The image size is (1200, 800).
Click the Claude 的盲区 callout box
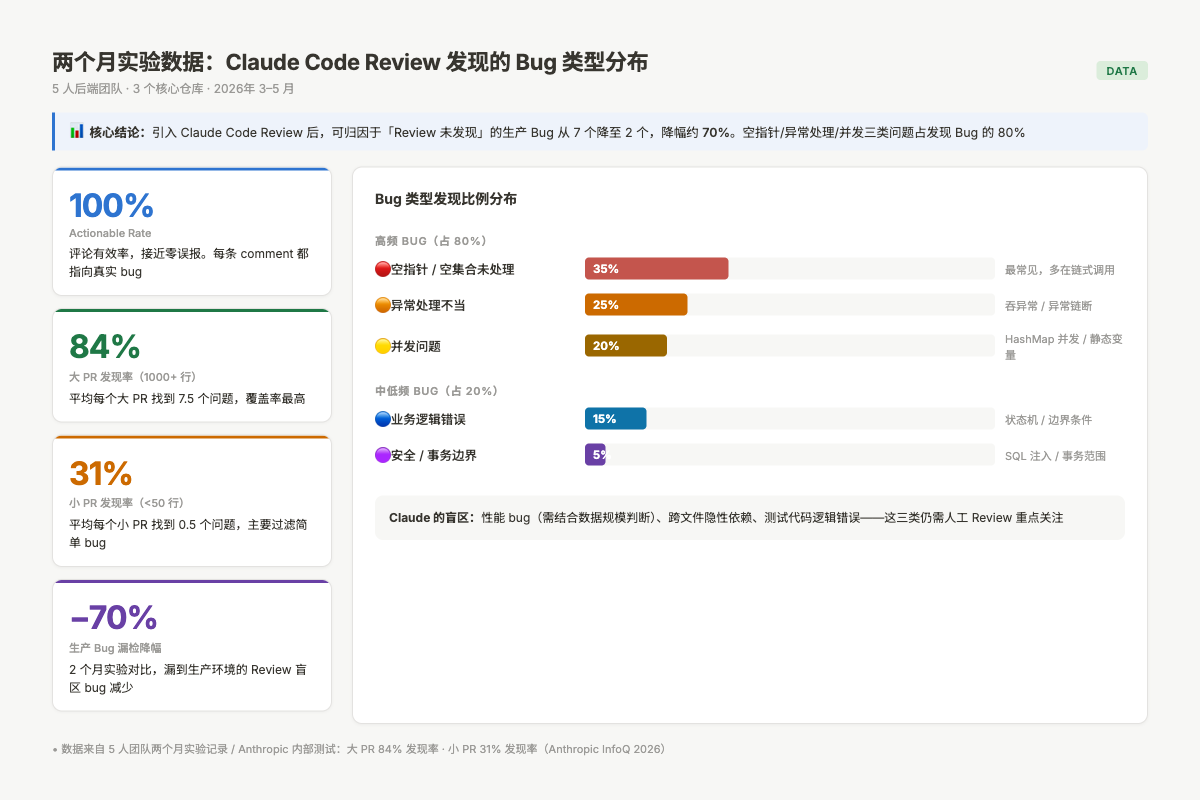(x=750, y=518)
